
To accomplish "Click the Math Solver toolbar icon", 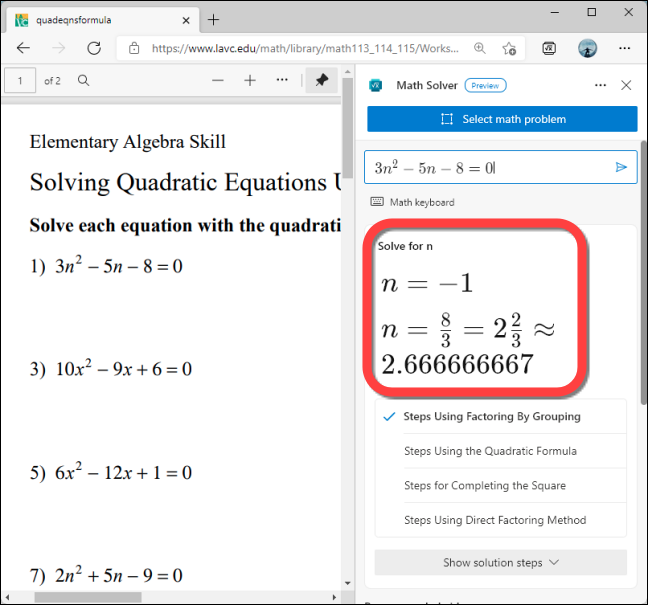I will [549, 48].
